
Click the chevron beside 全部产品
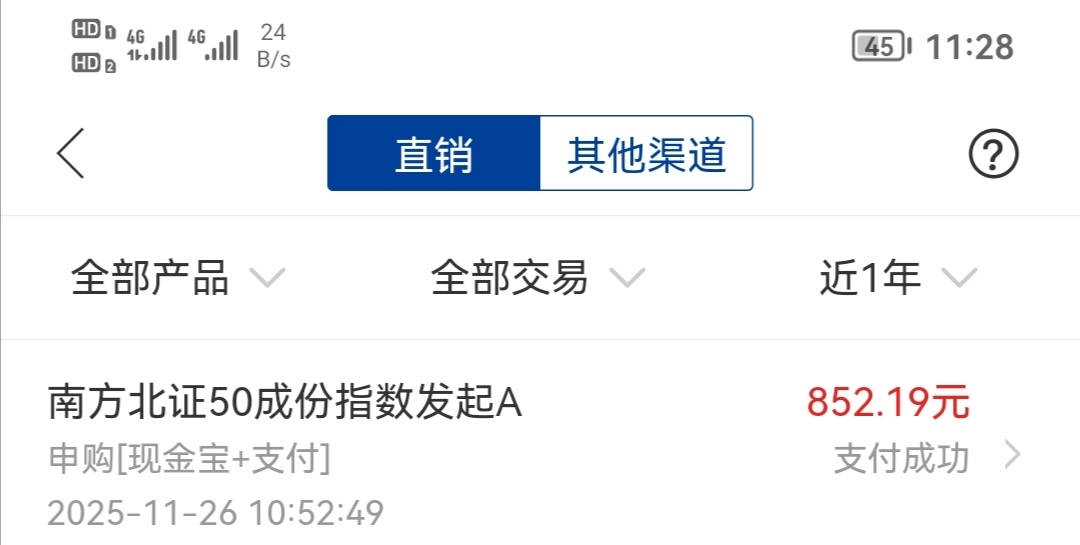pyautogui.click(x=267, y=278)
